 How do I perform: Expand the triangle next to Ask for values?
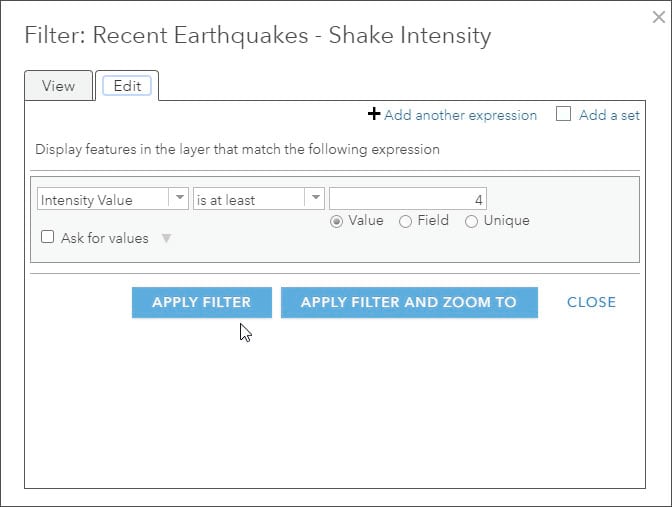[166, 238]
